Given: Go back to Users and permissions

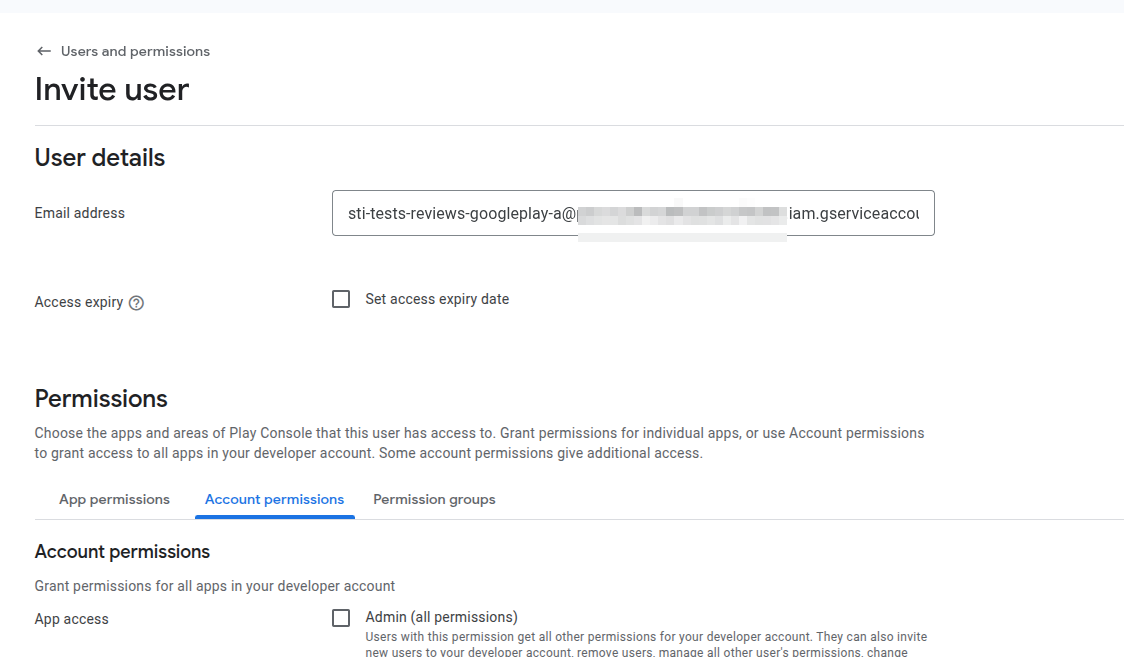Looking at the screenshot, I should [135, 51].
